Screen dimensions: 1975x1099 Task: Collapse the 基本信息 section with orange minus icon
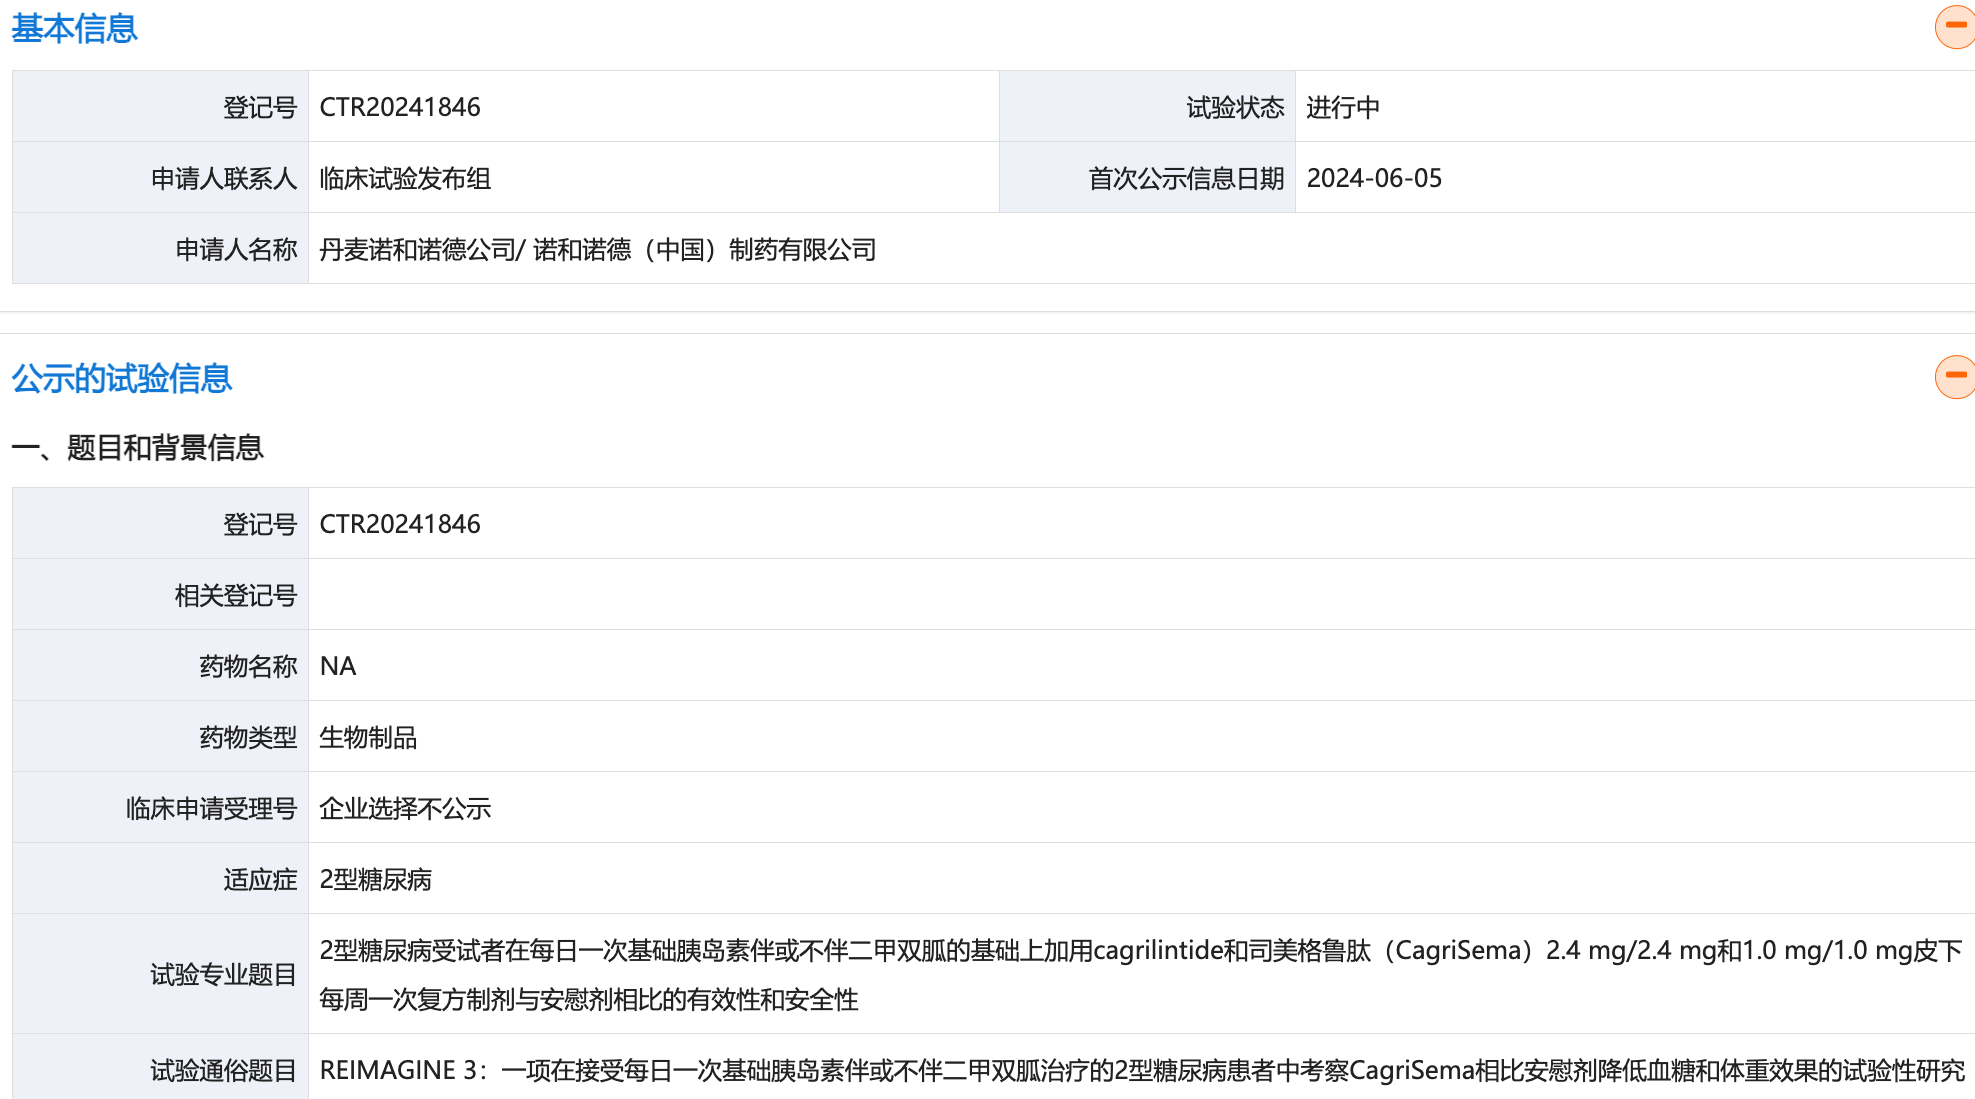1955,26
